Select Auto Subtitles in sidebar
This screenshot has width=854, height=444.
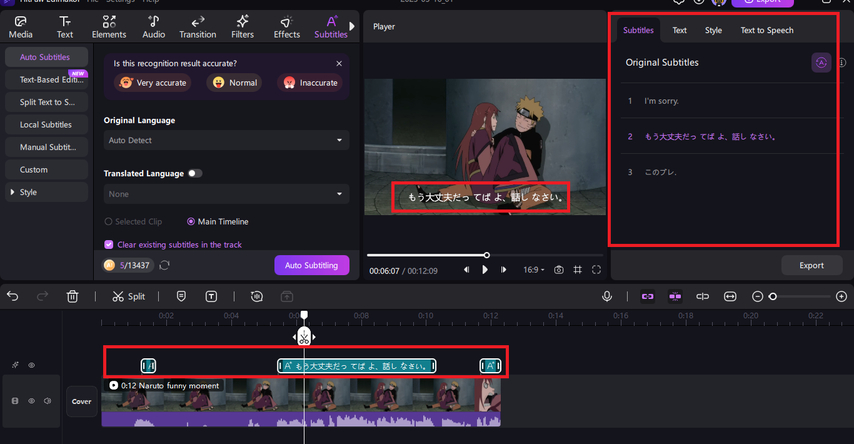point(46,57)
